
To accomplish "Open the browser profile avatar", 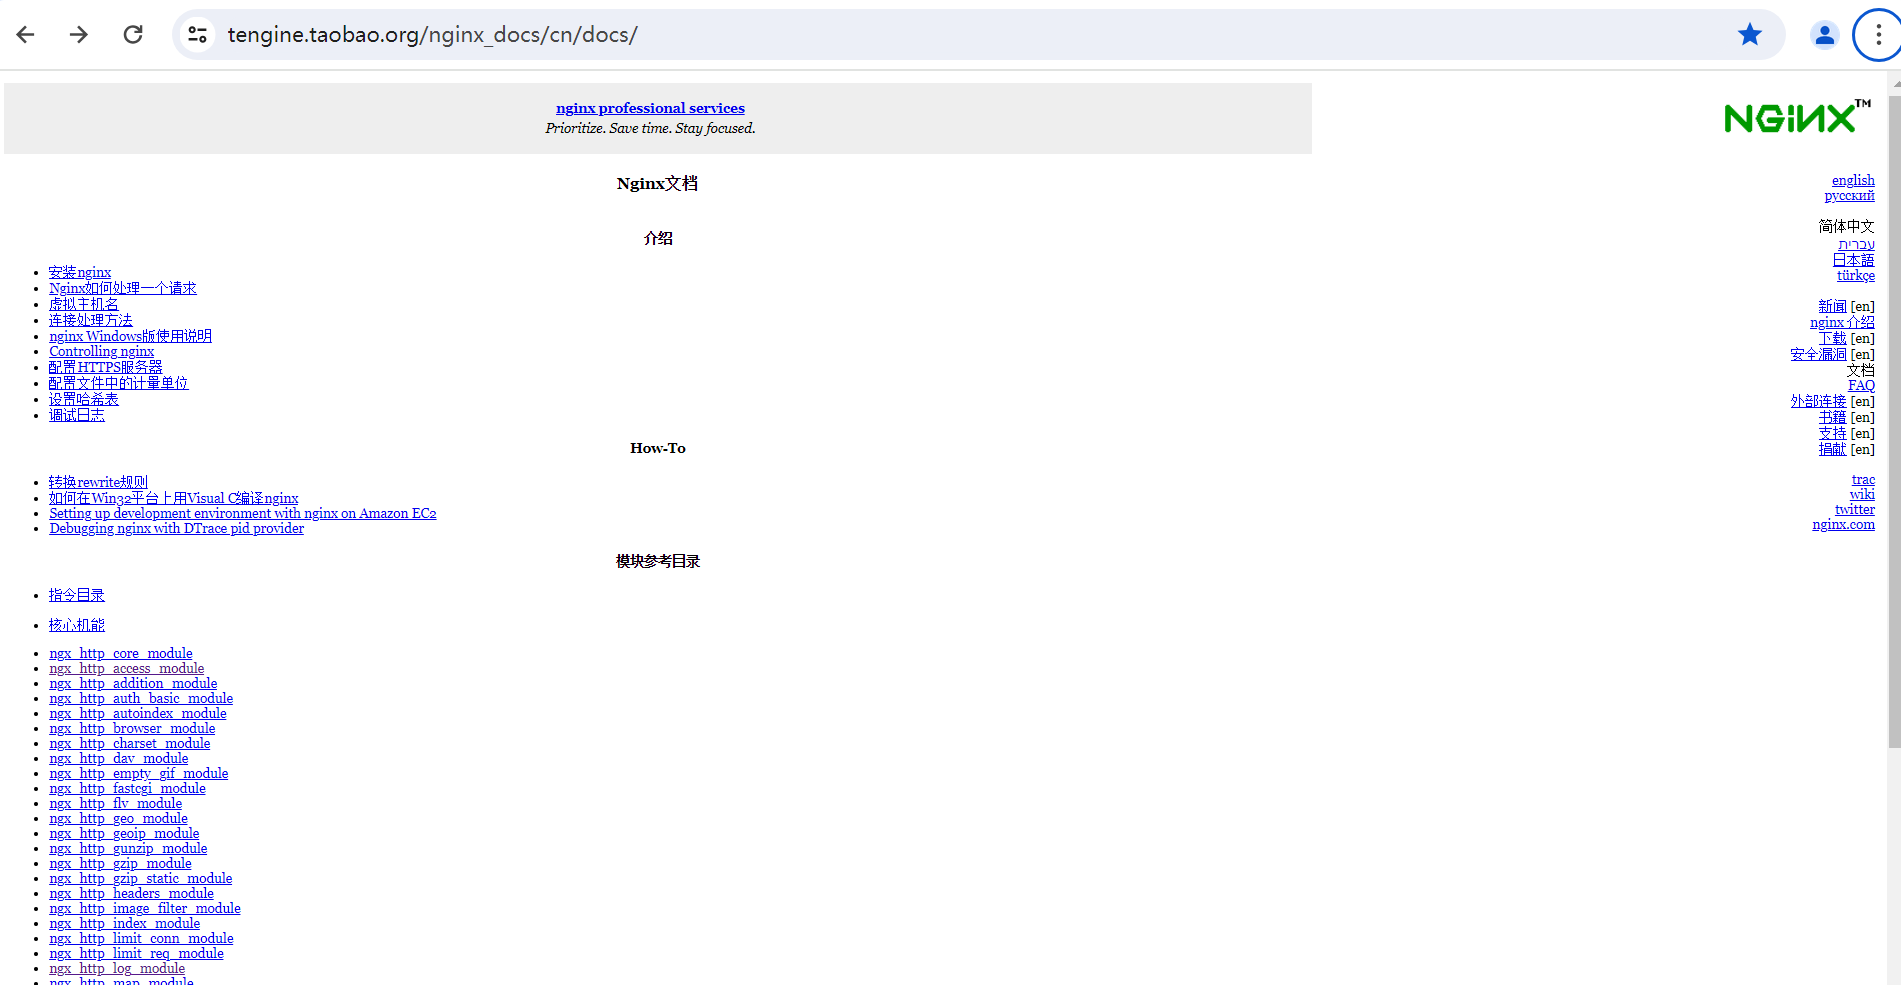I will (1825, 35).
